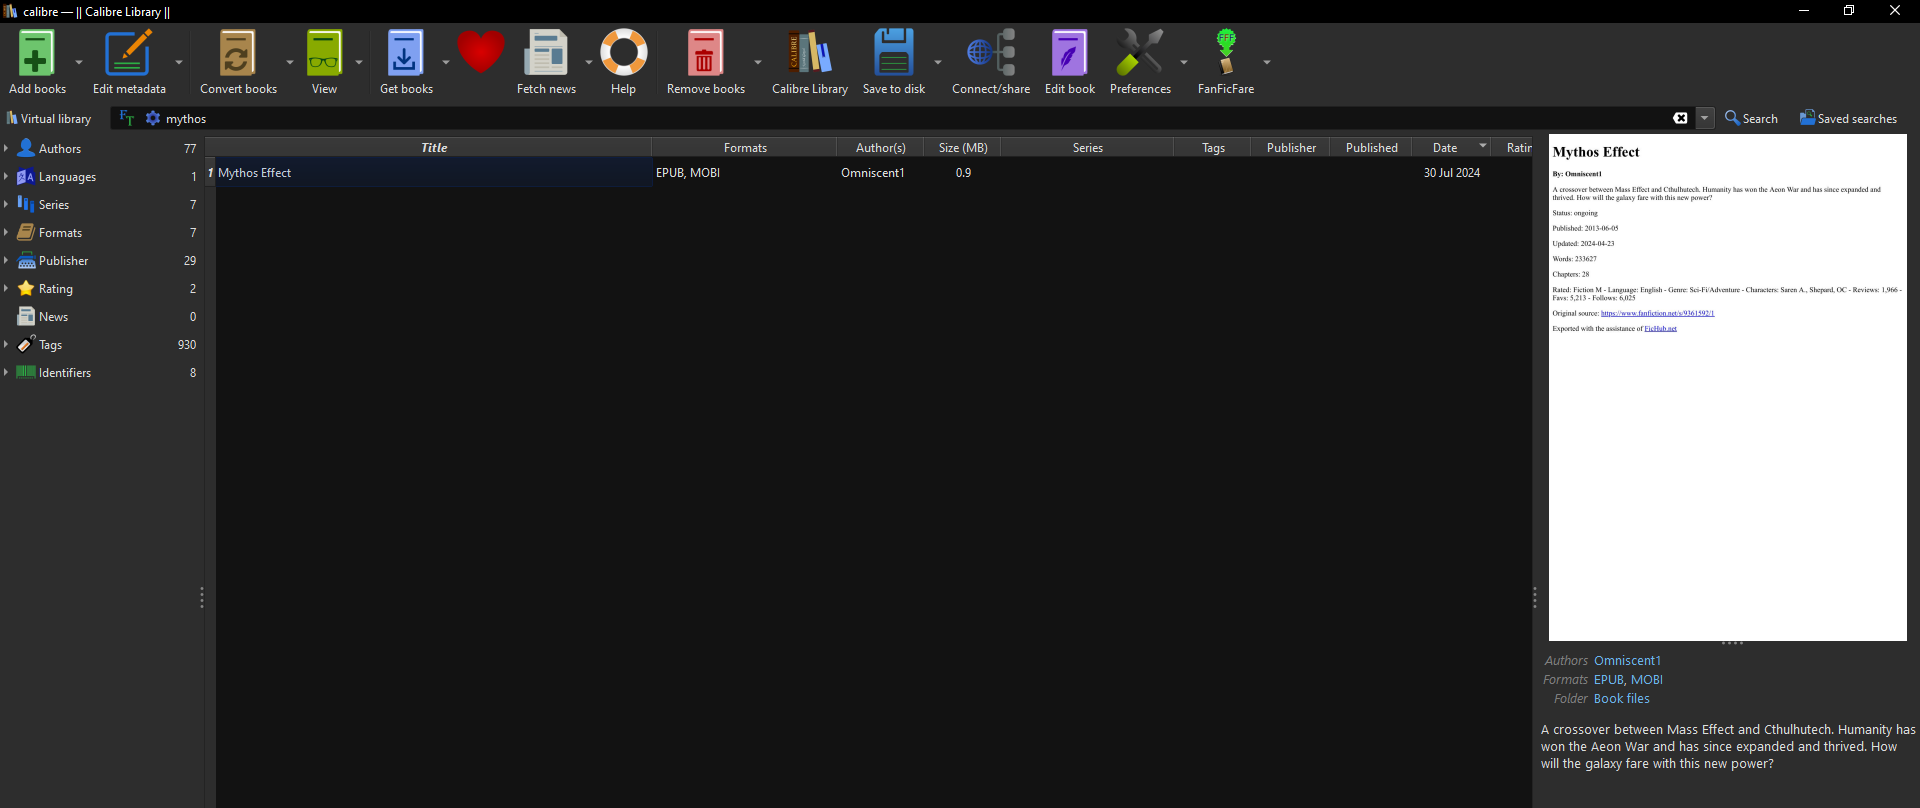Sort by Formats column header
The width and height of the screenshot is (1920, 808).
click(x=745, y=147)
